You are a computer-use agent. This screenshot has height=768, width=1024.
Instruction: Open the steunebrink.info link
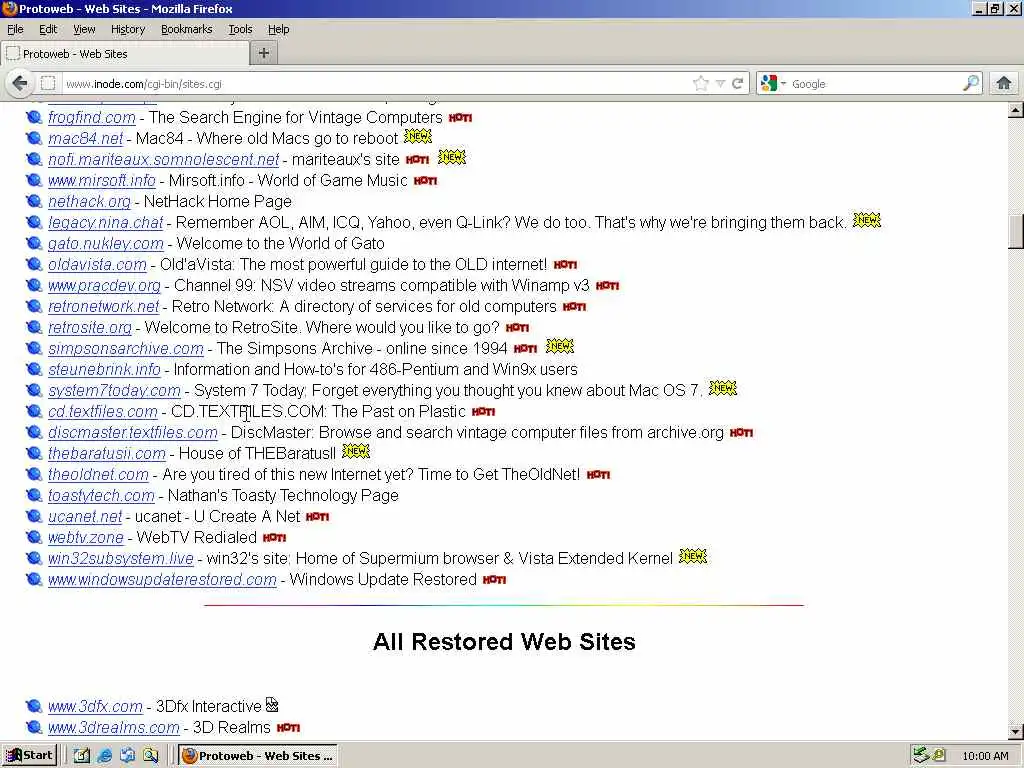[104, 370]
